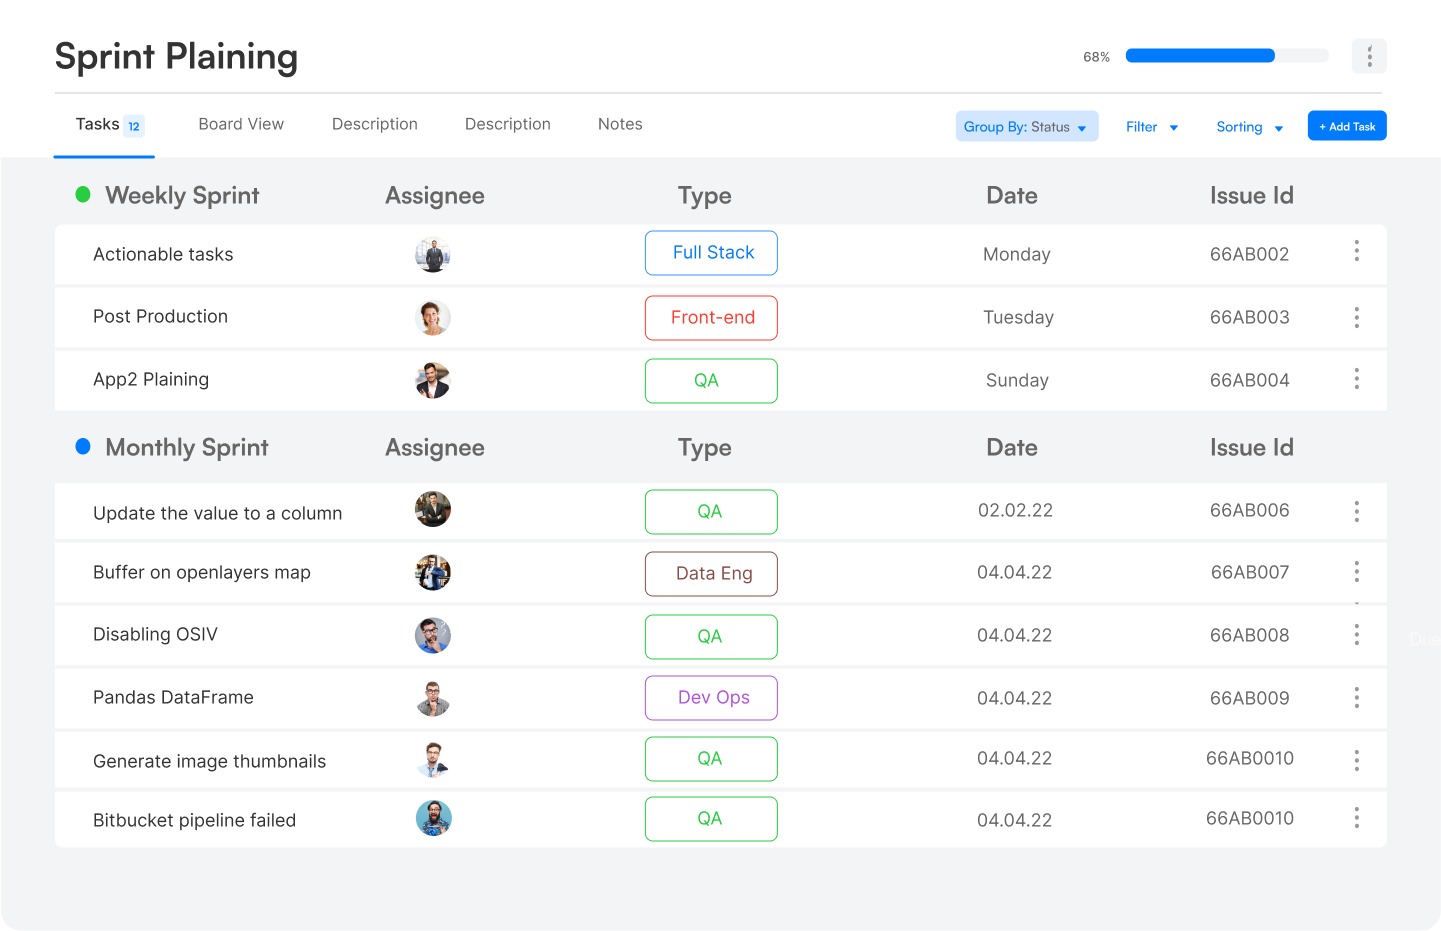Open the three-dot menu beside the progress bar
Screen dimensions: 1441x931
[1369, 57]
